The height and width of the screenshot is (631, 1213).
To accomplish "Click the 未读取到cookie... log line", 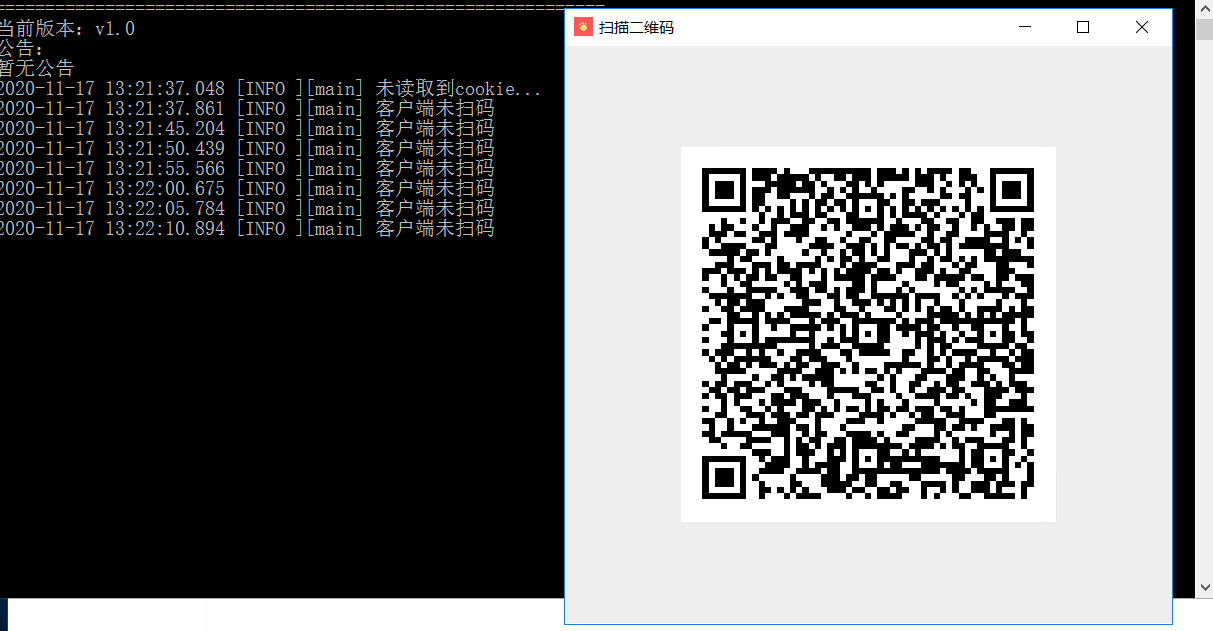I will 270,89.
